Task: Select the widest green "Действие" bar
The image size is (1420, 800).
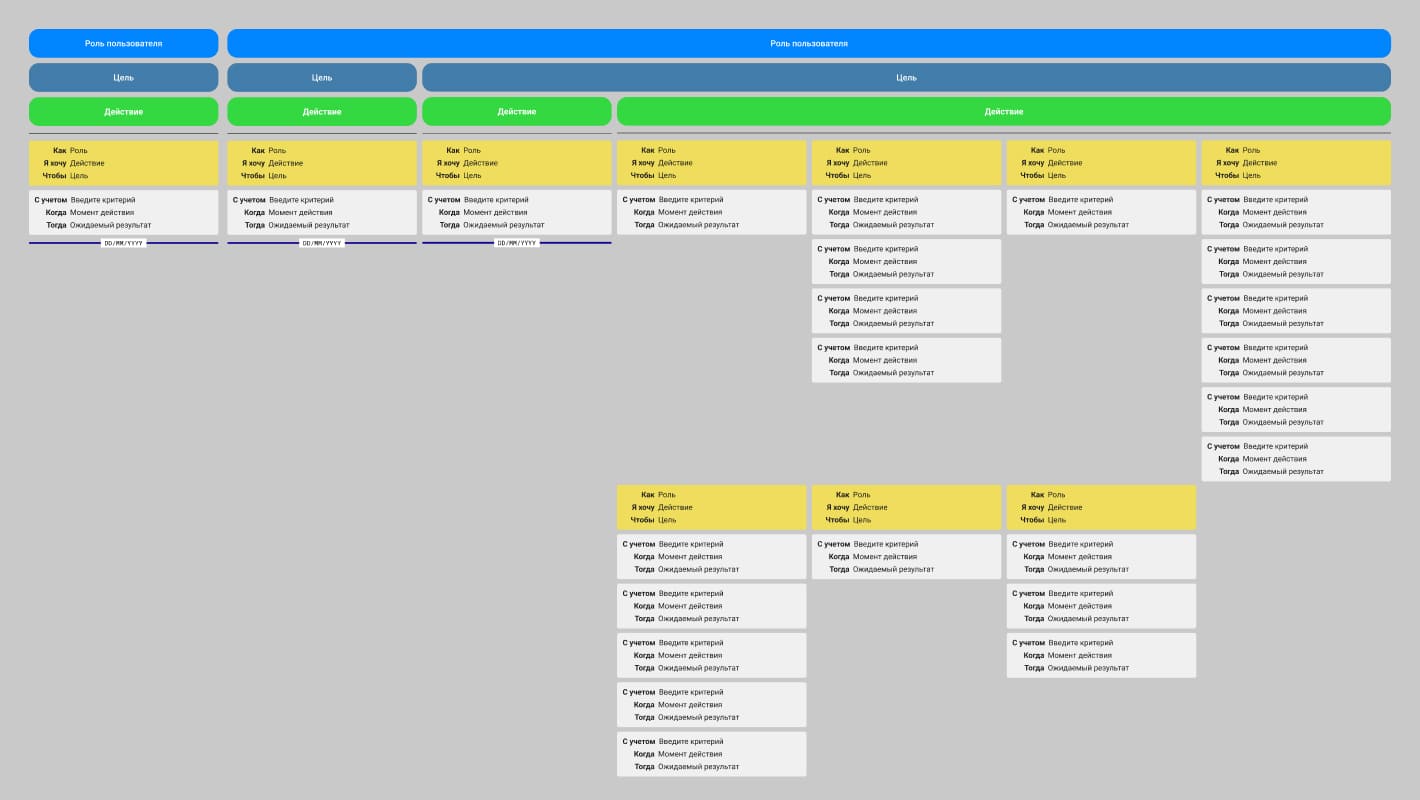Action: click(x=1003, y=111)
